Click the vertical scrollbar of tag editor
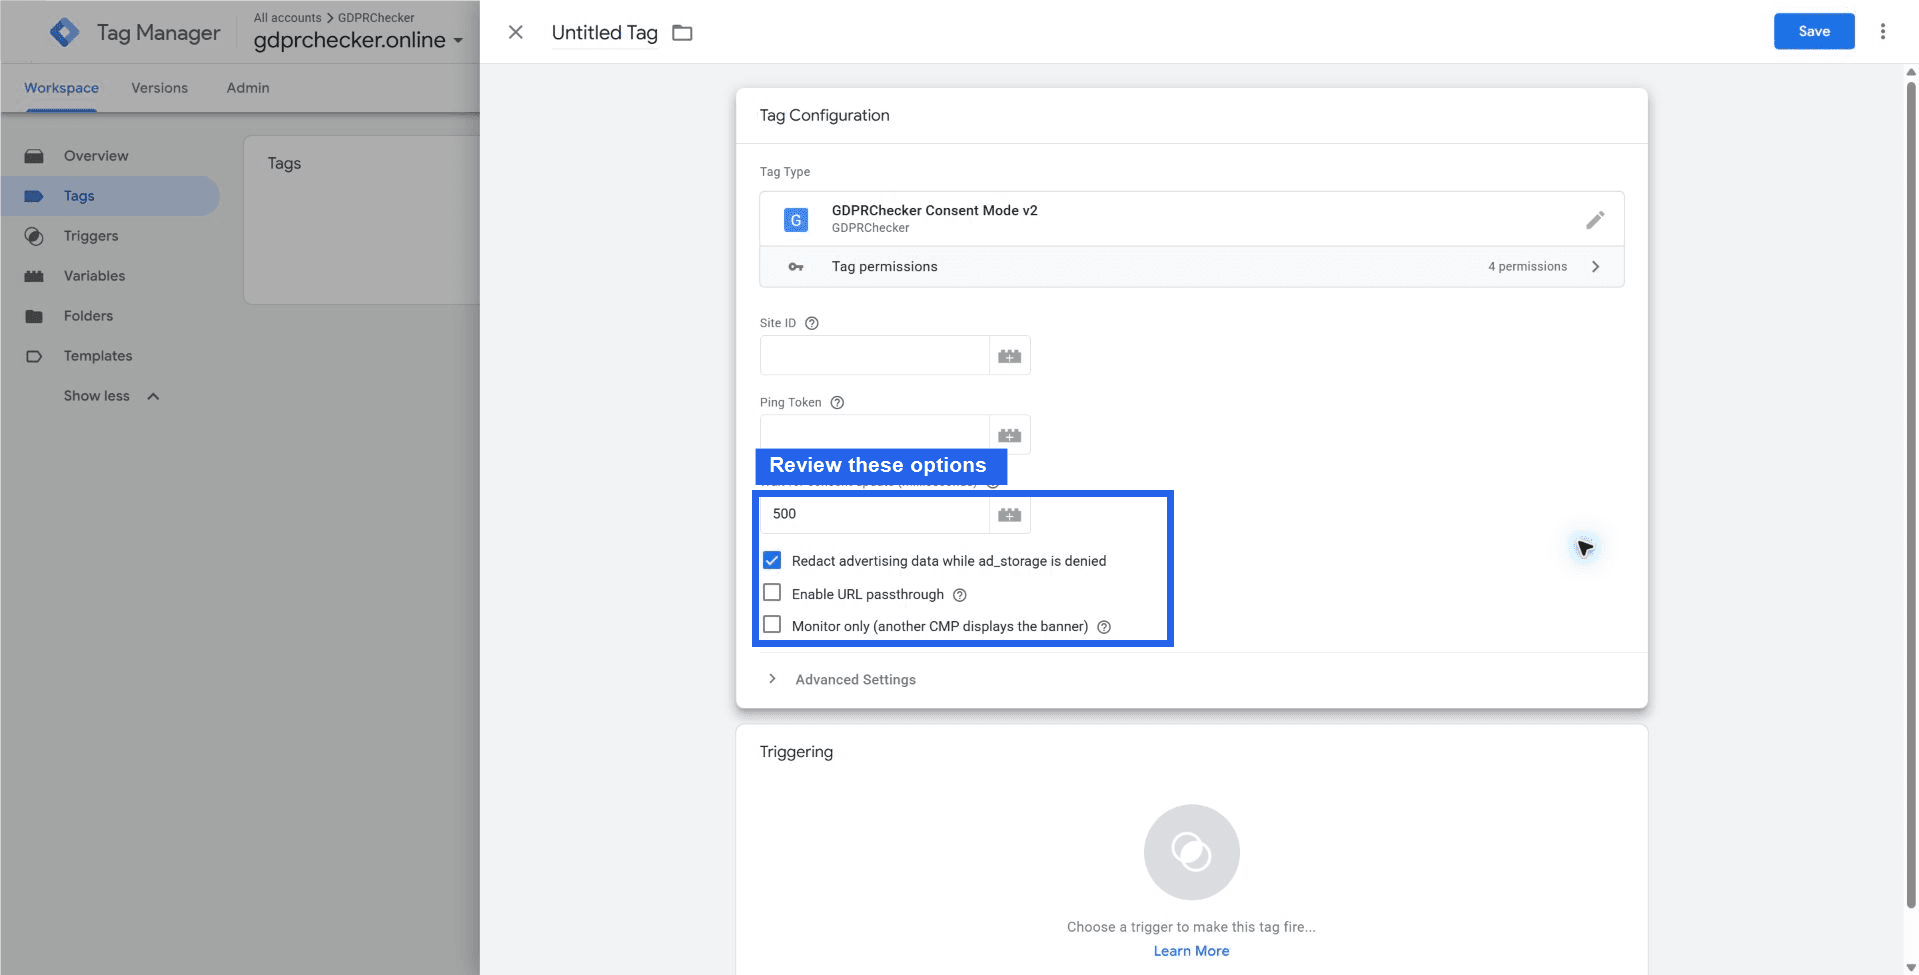Image resolution: width=1919 pixels, height=975 pixels. point(1911,495)
